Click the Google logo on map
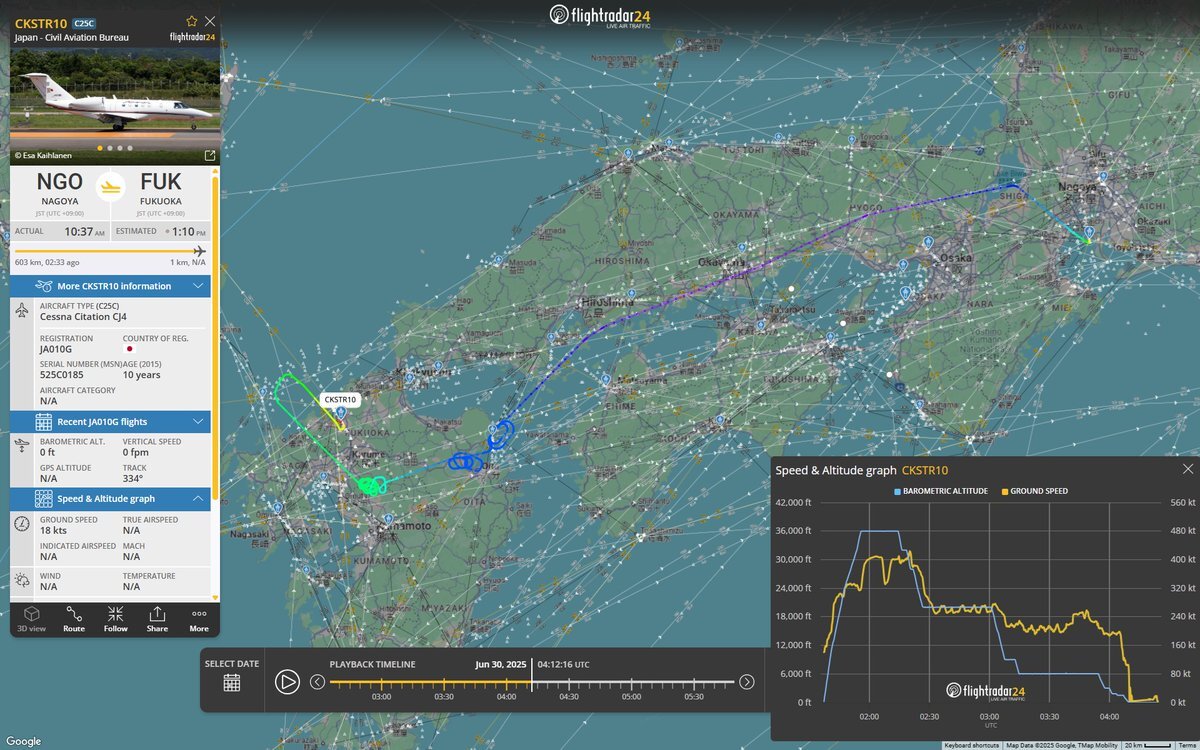Image resolution: width=1200 pixels, height=750 pixels. tap(24, 741)
